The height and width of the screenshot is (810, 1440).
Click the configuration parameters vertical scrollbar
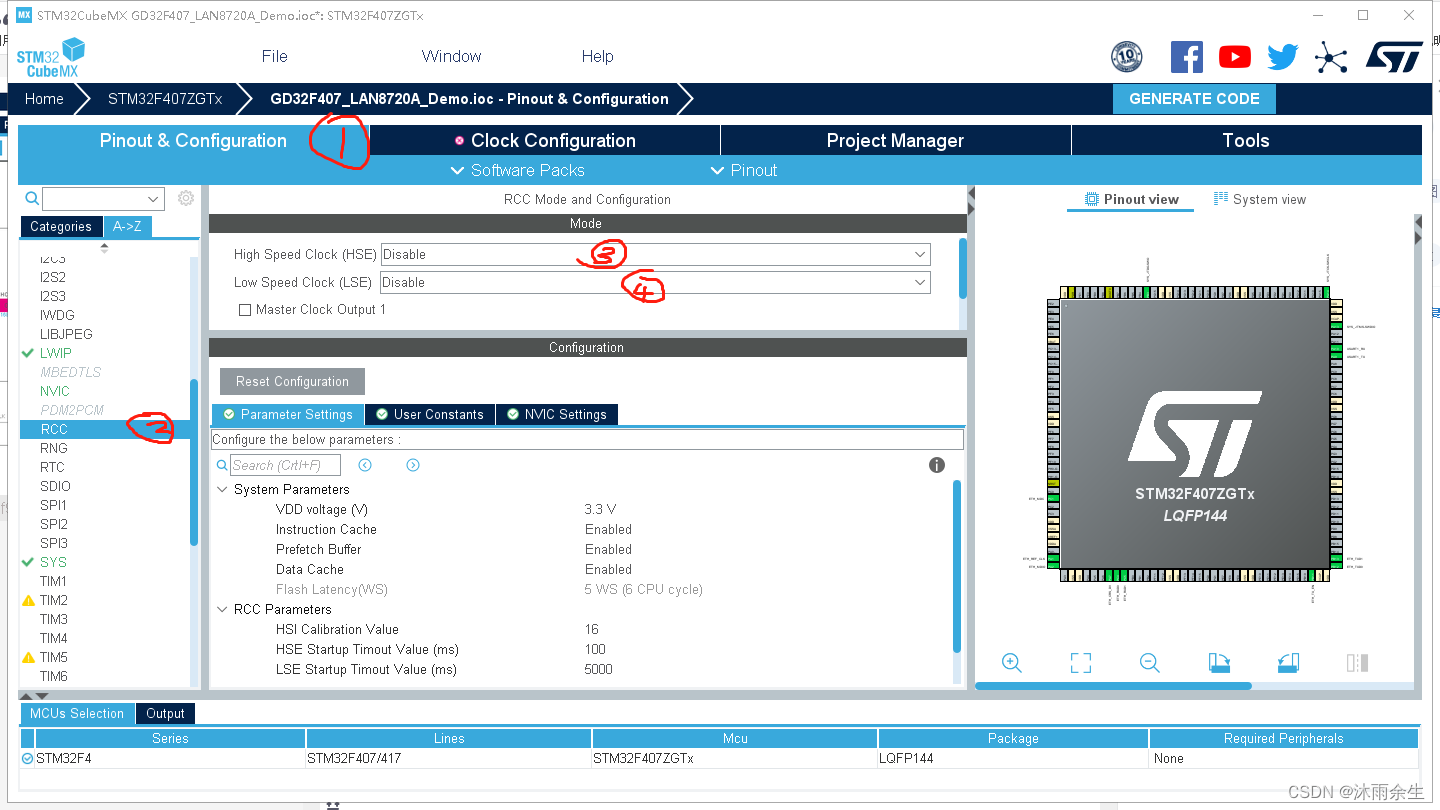(x=957, y=565)
